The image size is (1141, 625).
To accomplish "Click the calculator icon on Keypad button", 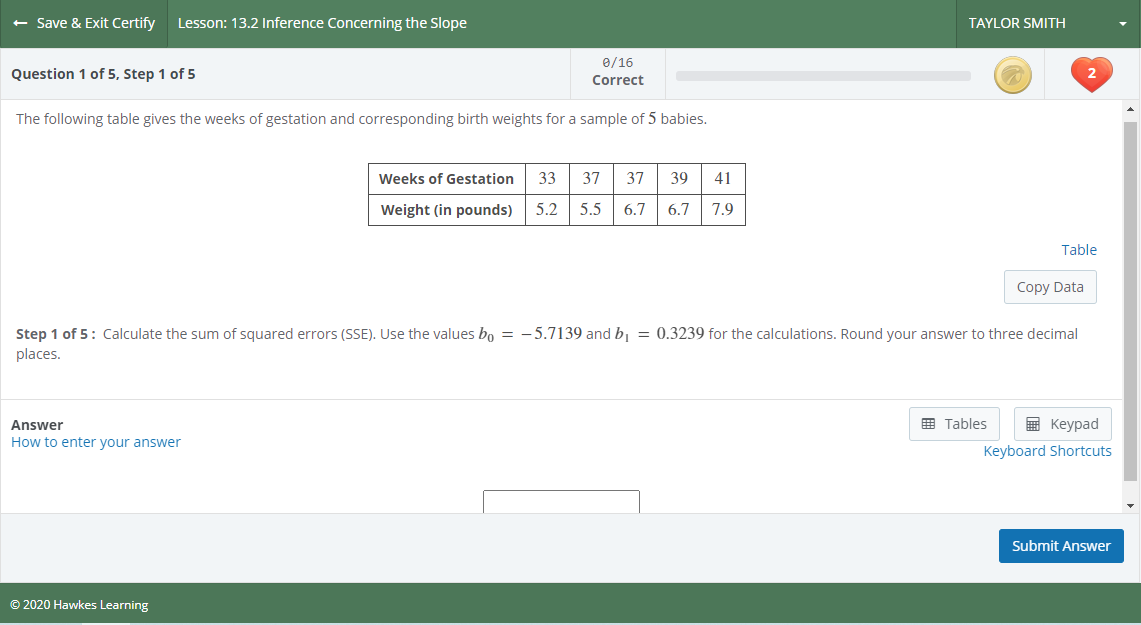I will coord(1037,423).
